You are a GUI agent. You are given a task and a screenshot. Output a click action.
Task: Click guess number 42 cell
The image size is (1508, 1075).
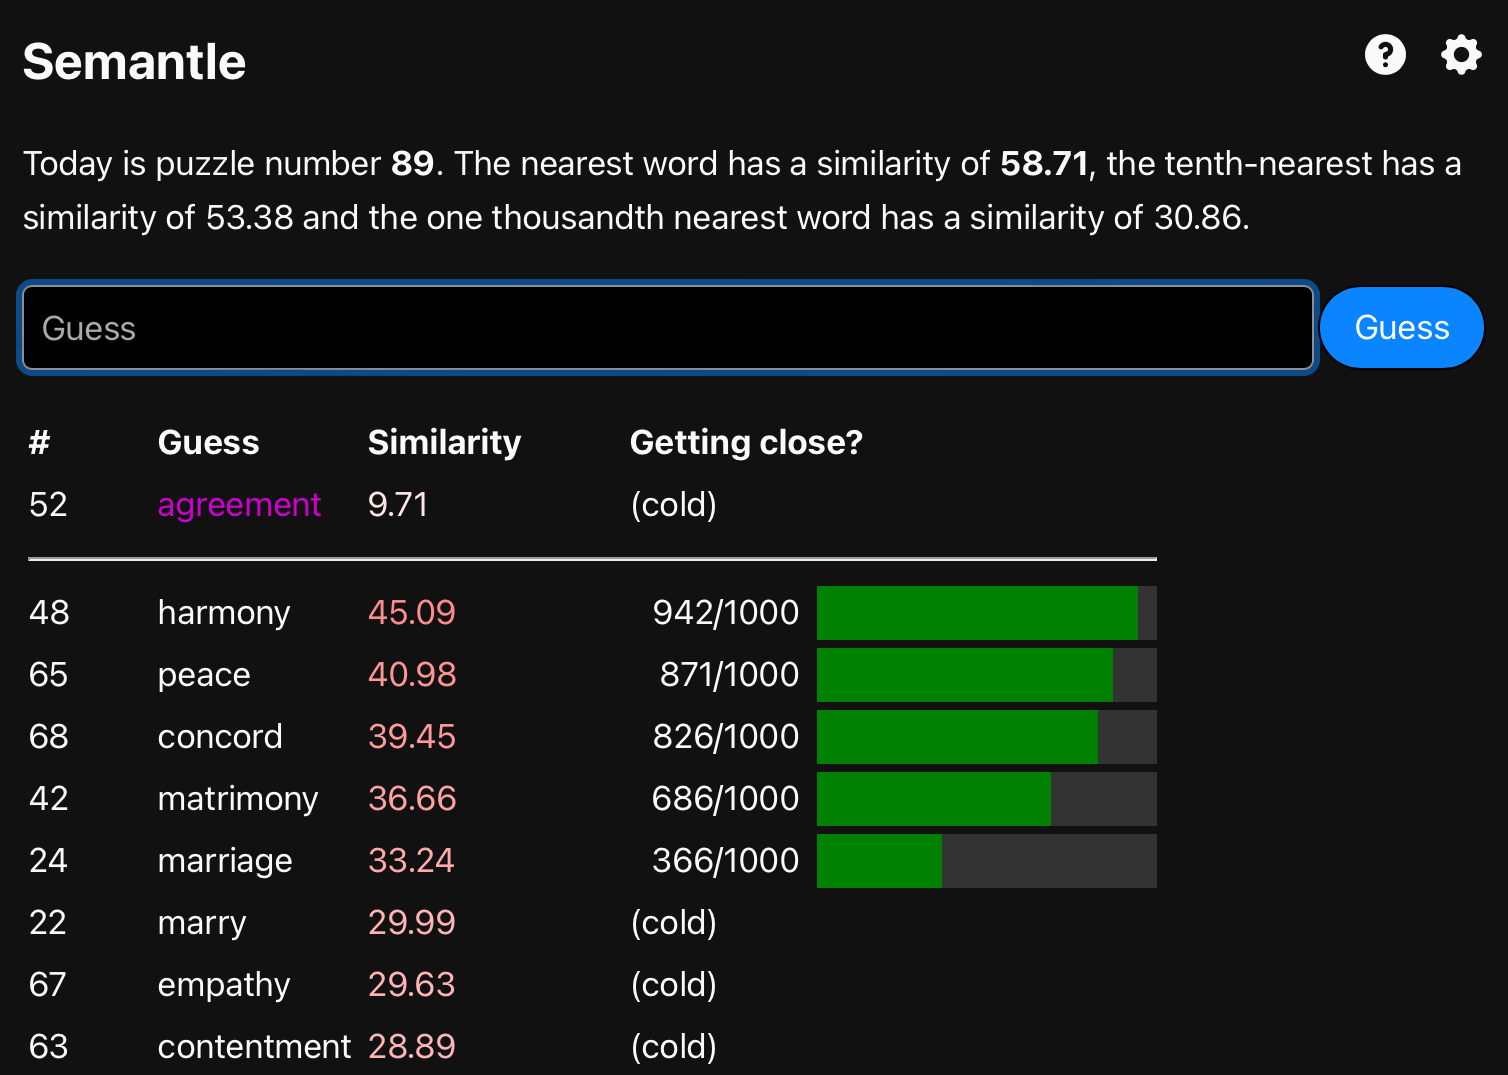click(x=49, y=799)
